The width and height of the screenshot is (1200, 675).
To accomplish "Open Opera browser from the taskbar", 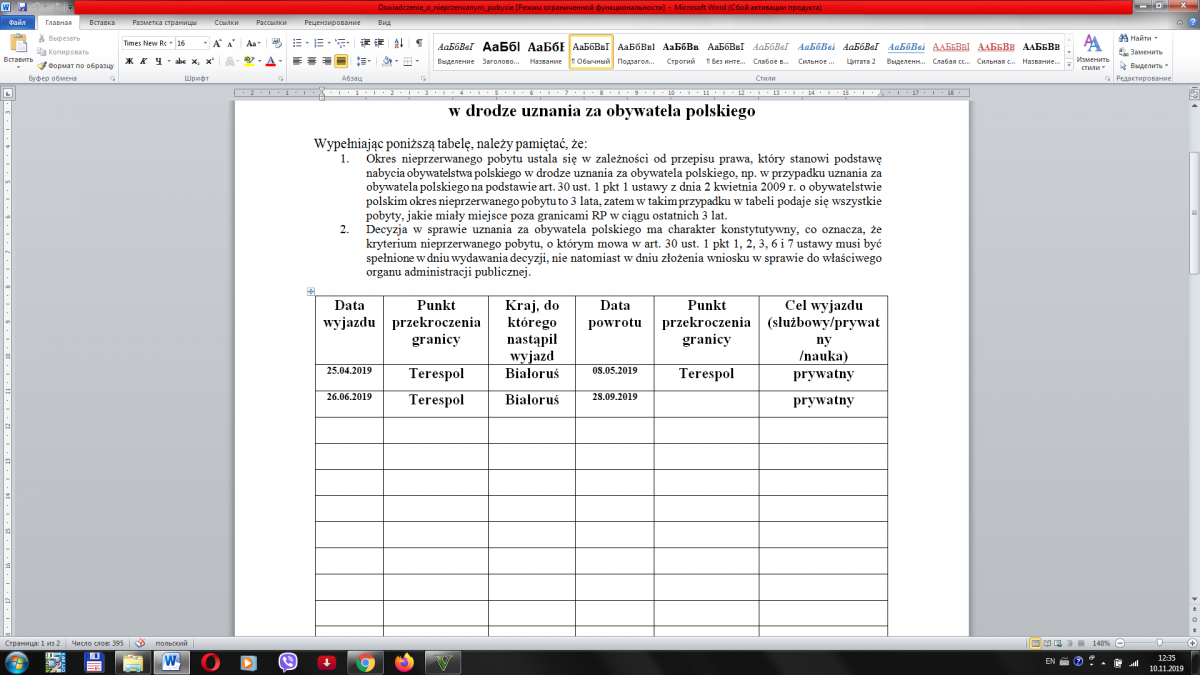I will (x=210, y=661).
